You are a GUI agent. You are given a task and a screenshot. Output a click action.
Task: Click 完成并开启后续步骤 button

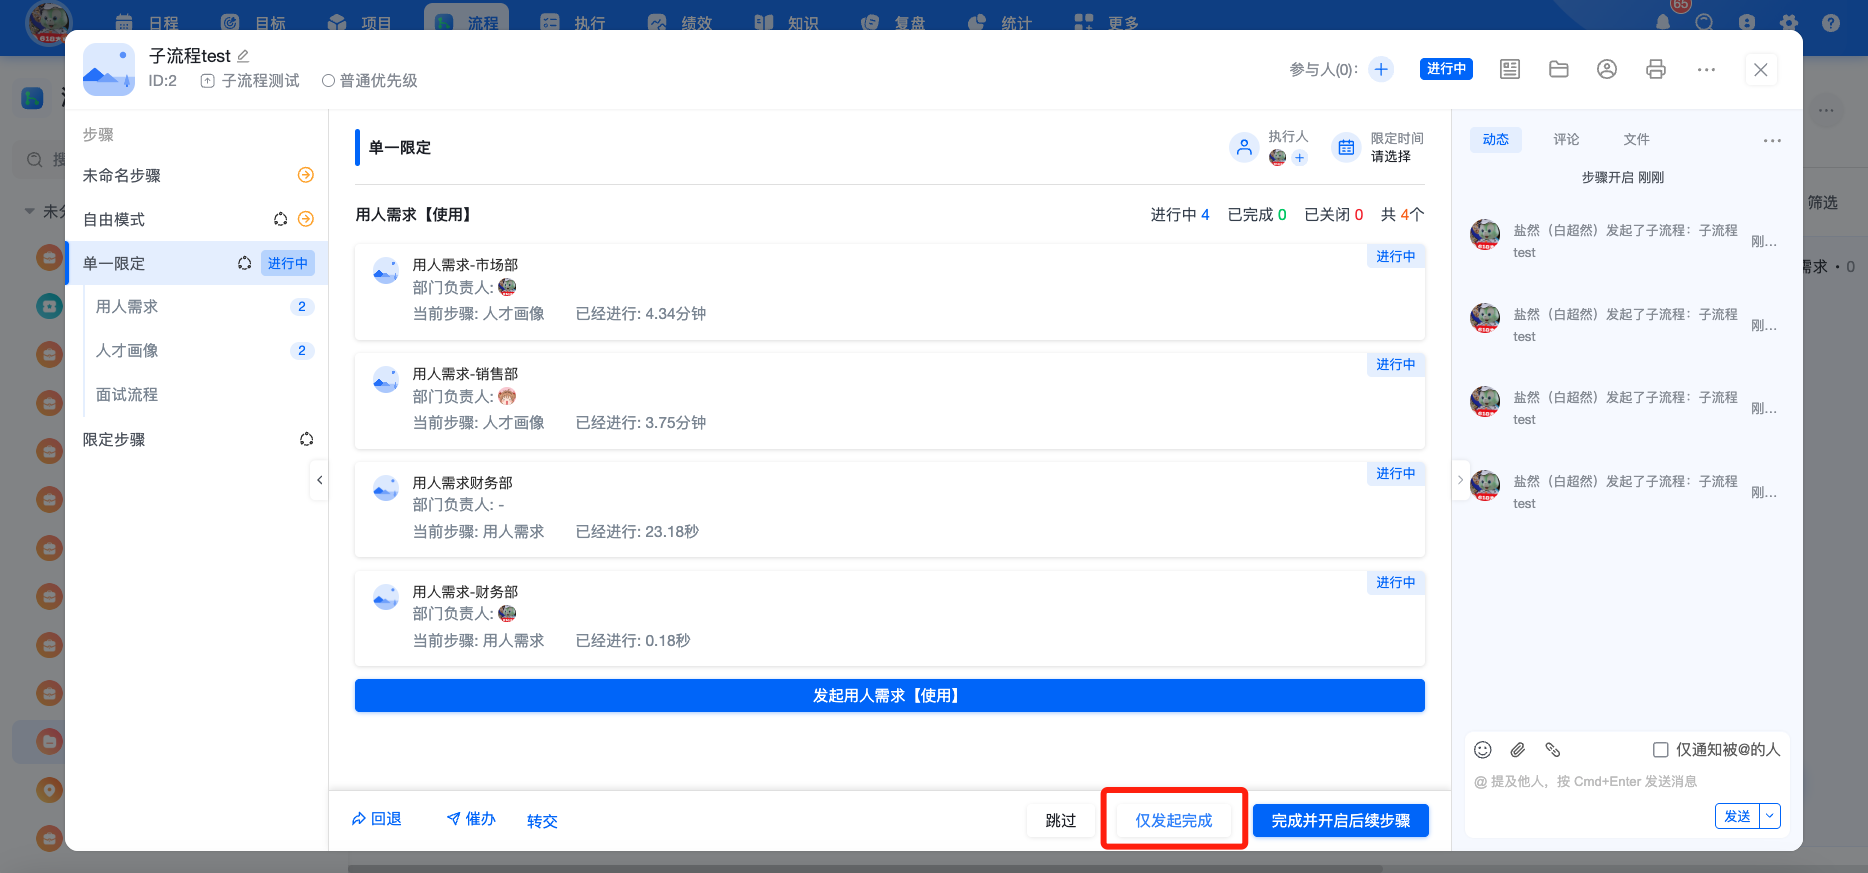pos(1341,820)
